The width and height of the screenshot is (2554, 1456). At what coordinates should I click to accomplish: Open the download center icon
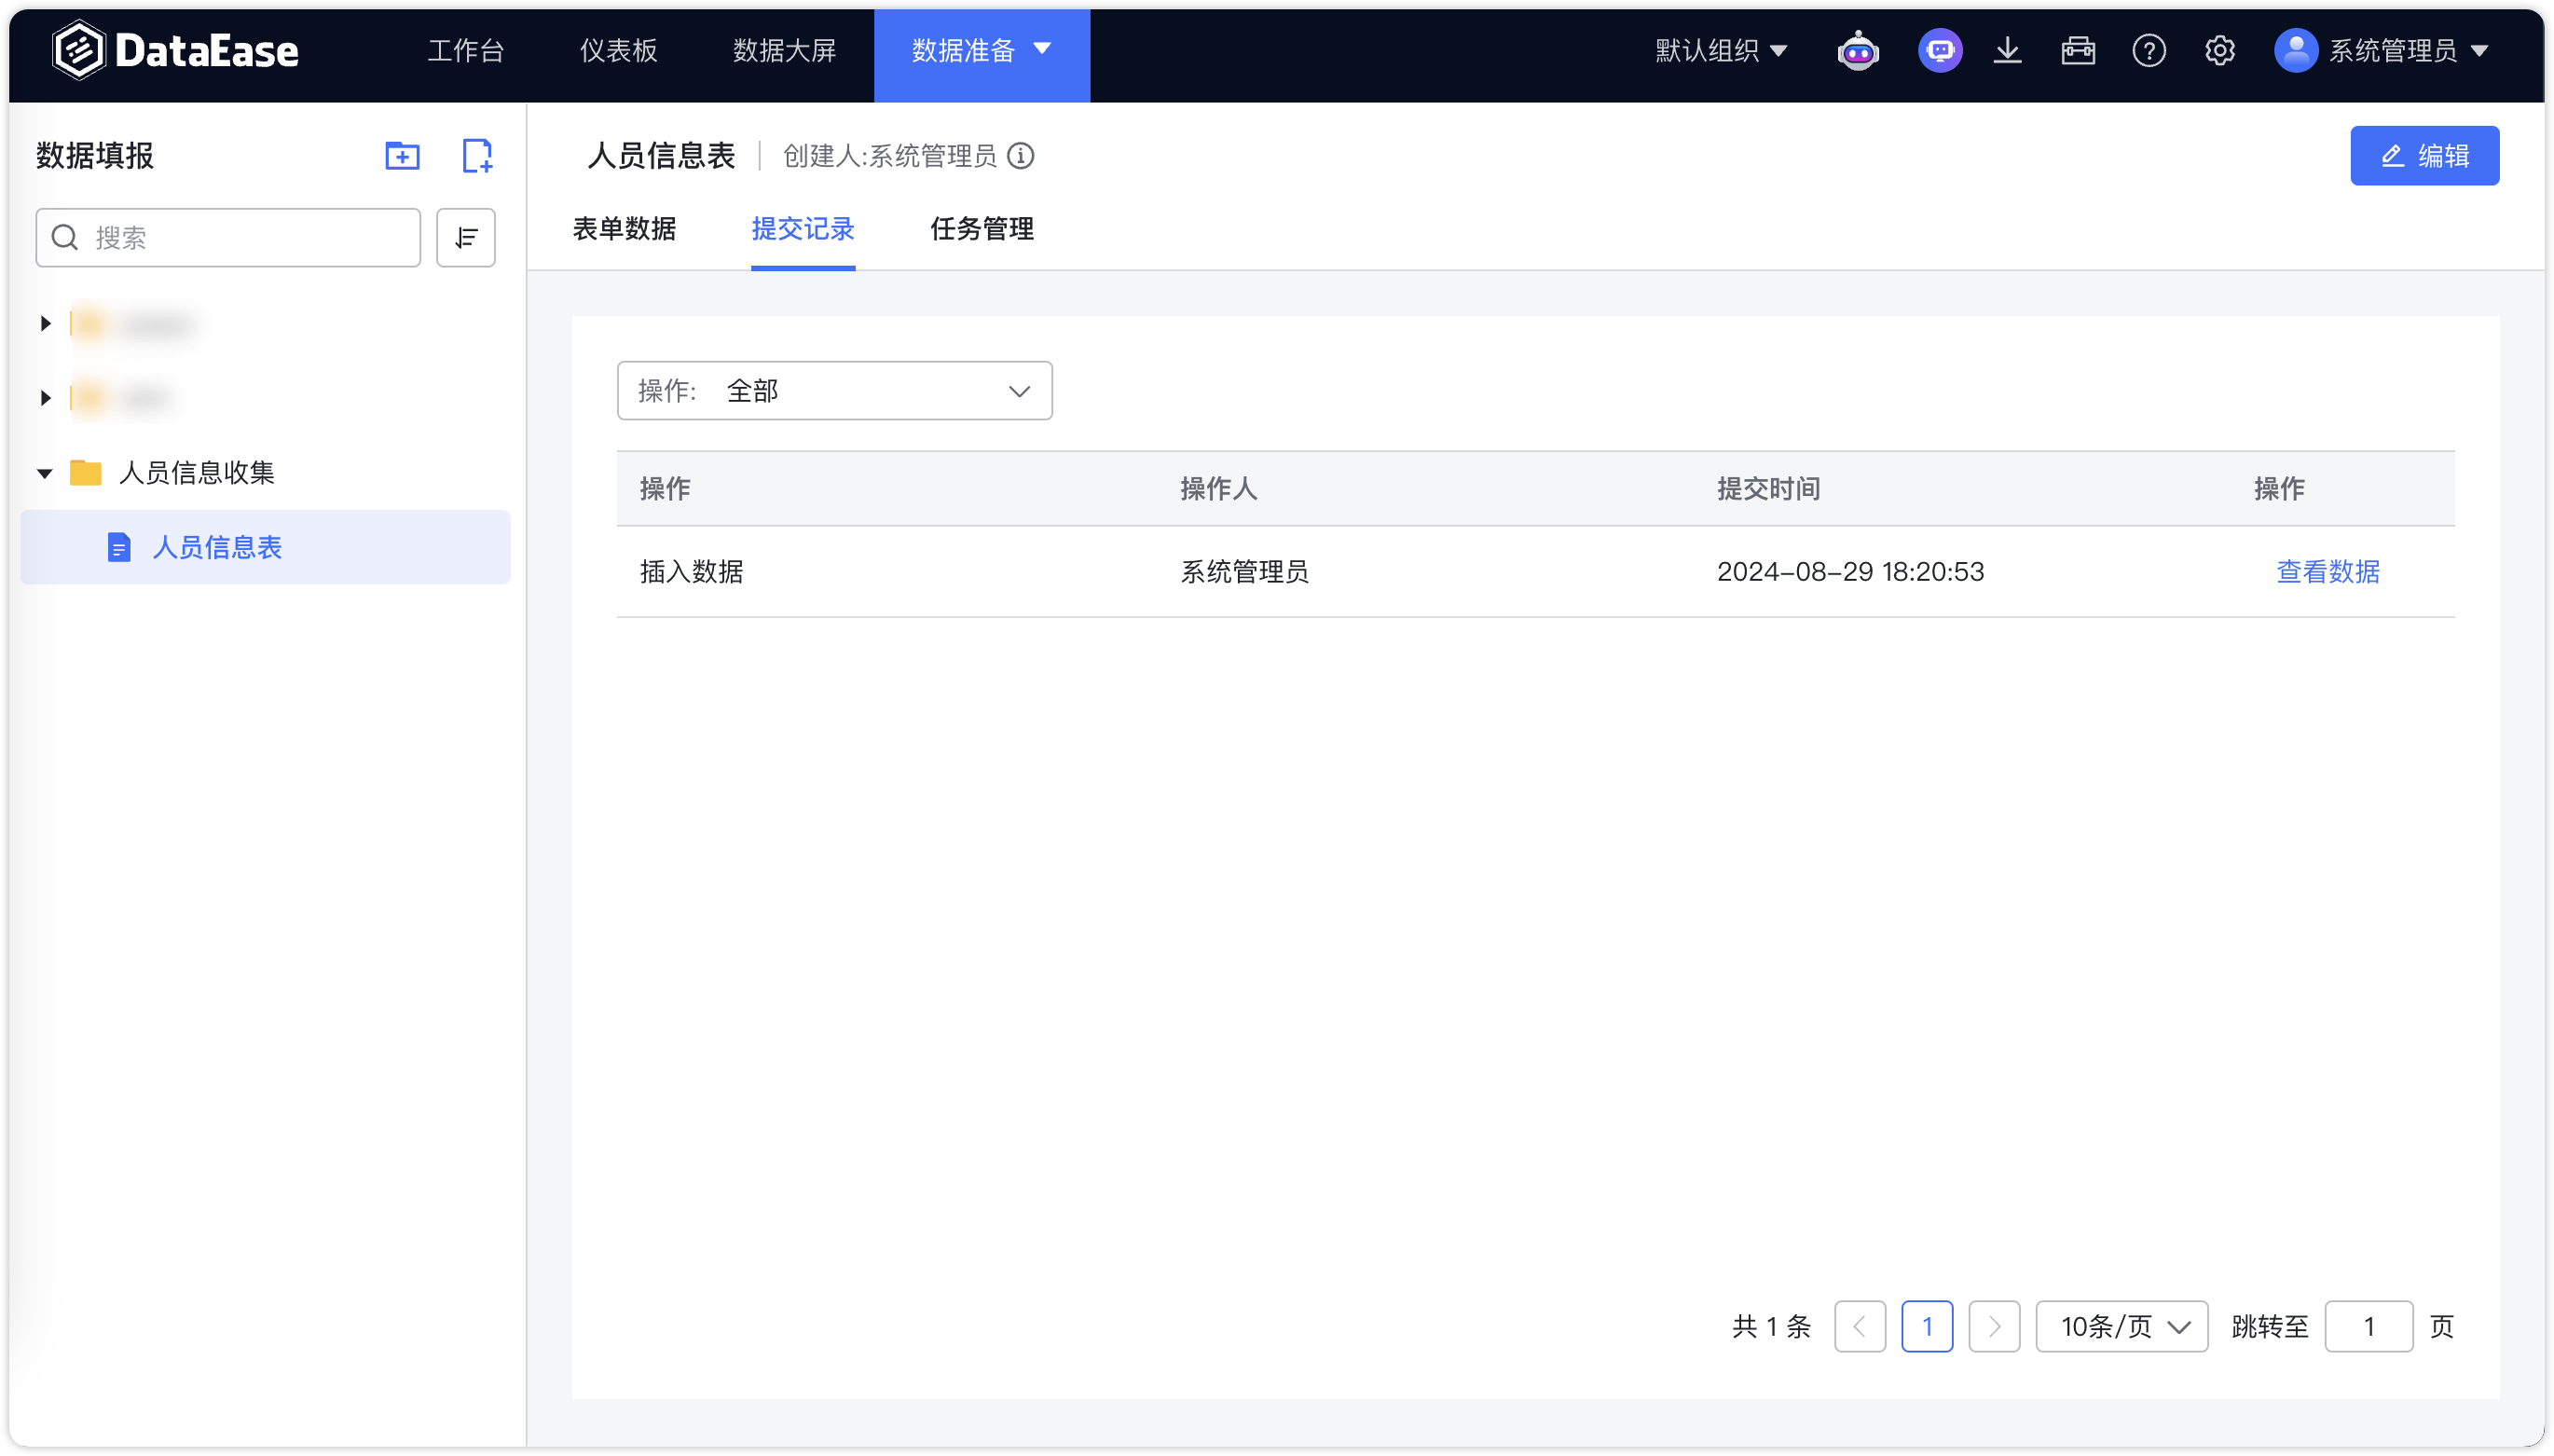[2007, 50]
